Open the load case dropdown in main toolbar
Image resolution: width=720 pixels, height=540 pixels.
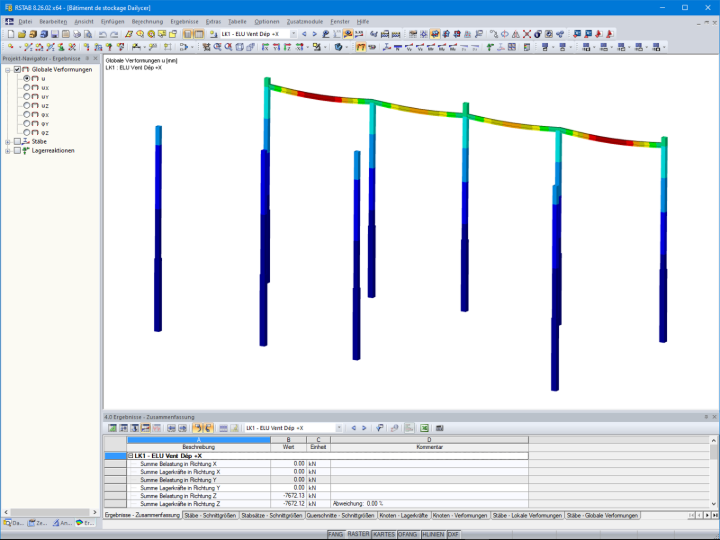tap(293, 34)
